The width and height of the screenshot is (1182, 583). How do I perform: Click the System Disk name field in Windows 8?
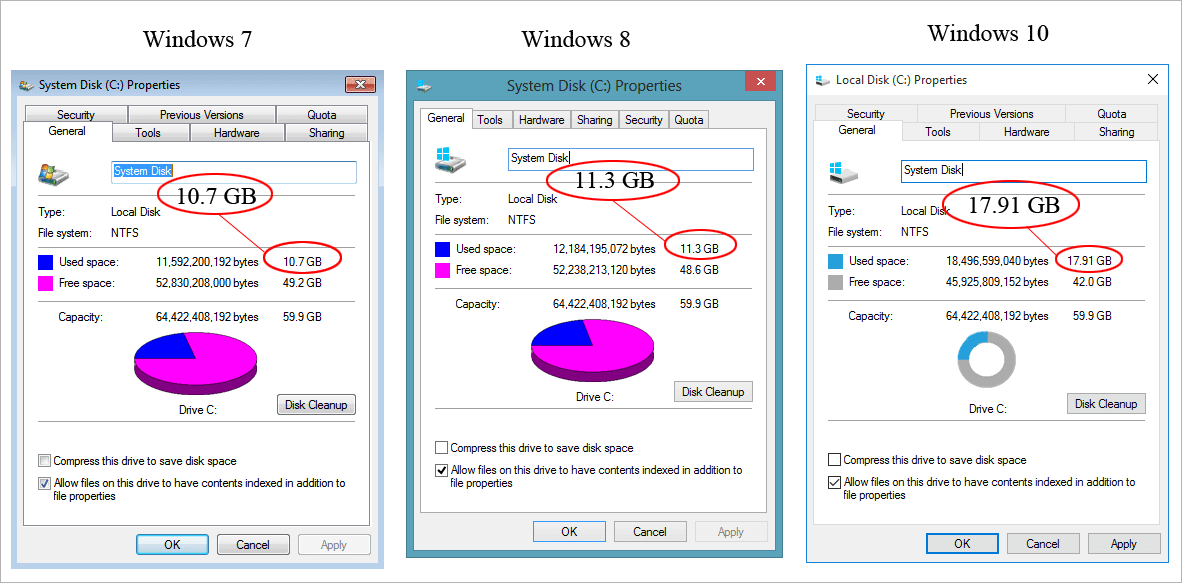click(x=631, y=159)
